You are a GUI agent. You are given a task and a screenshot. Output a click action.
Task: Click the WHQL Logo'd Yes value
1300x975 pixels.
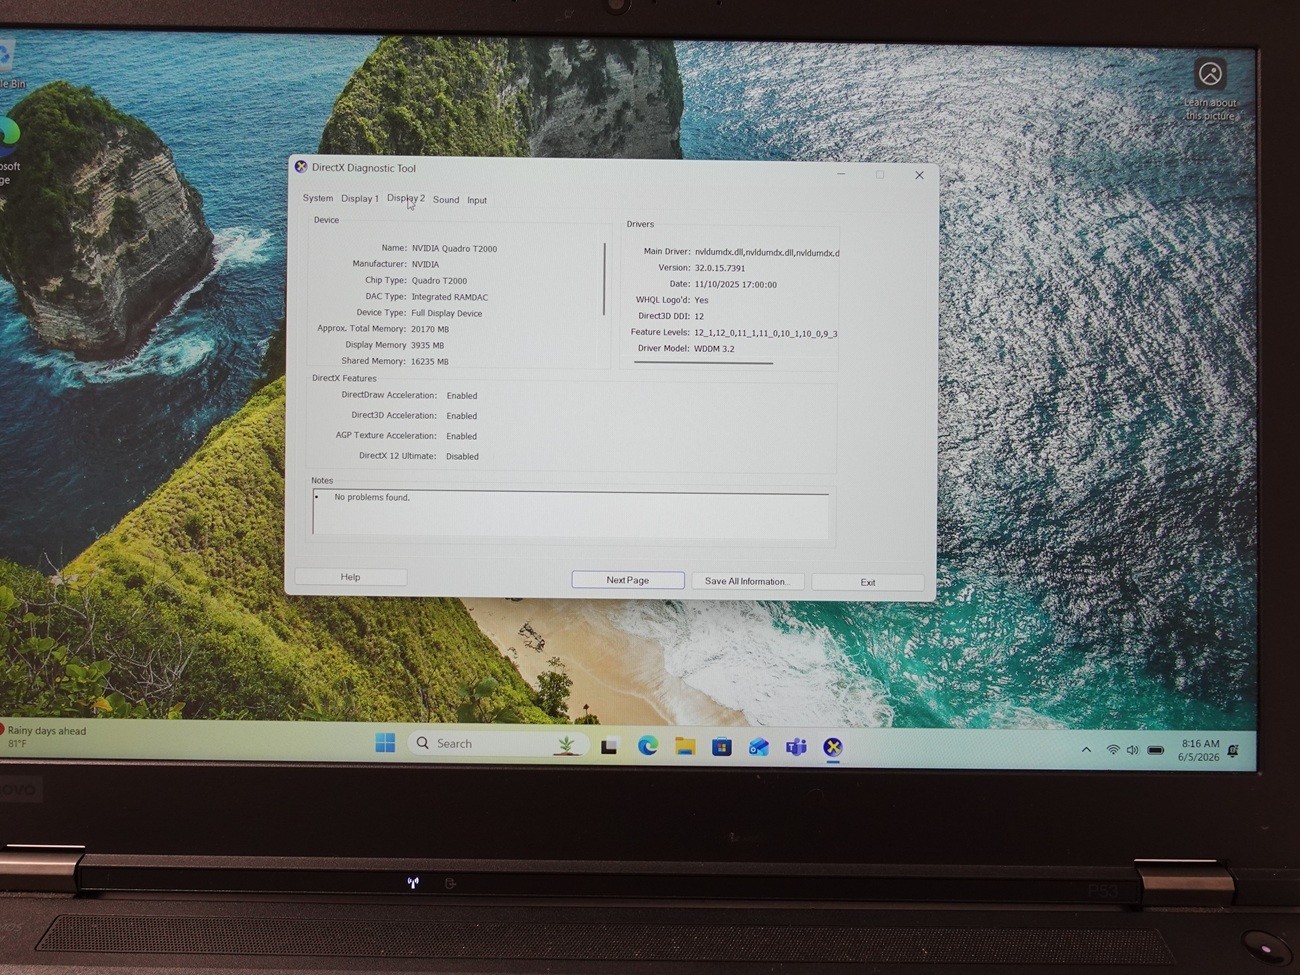[x=701, y=300]
